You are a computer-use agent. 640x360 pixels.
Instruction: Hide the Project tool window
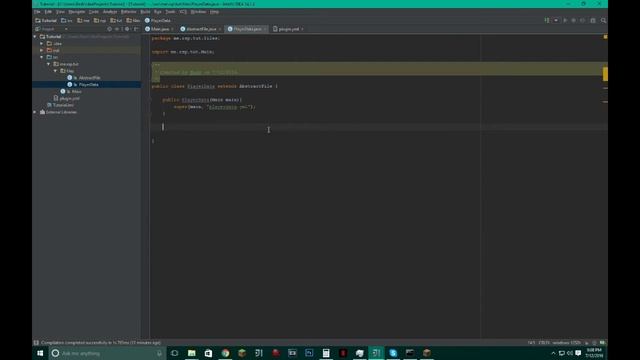(136, 29)
